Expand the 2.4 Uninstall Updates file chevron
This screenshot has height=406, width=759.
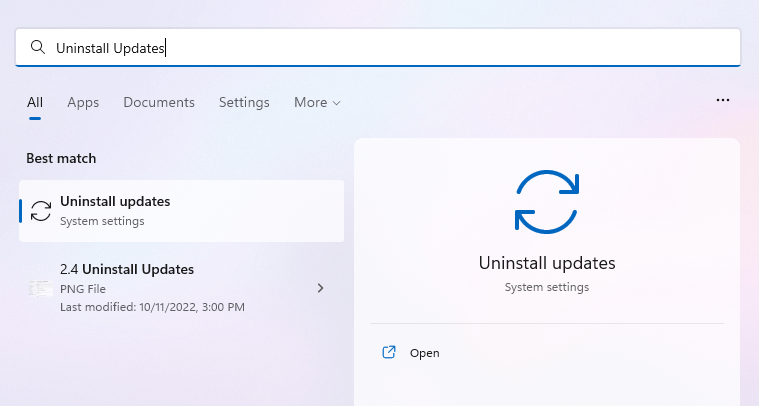coord(320,288)
